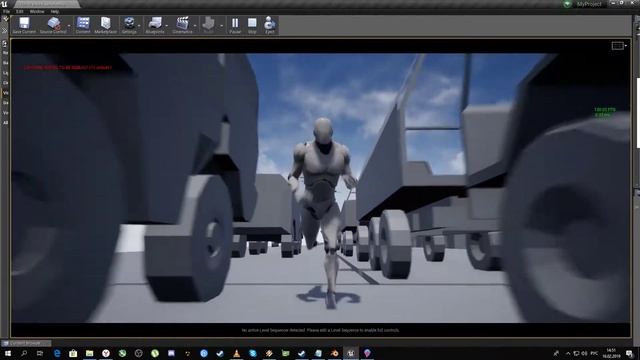Open the Content browser toolbar icon

[83, 25]
